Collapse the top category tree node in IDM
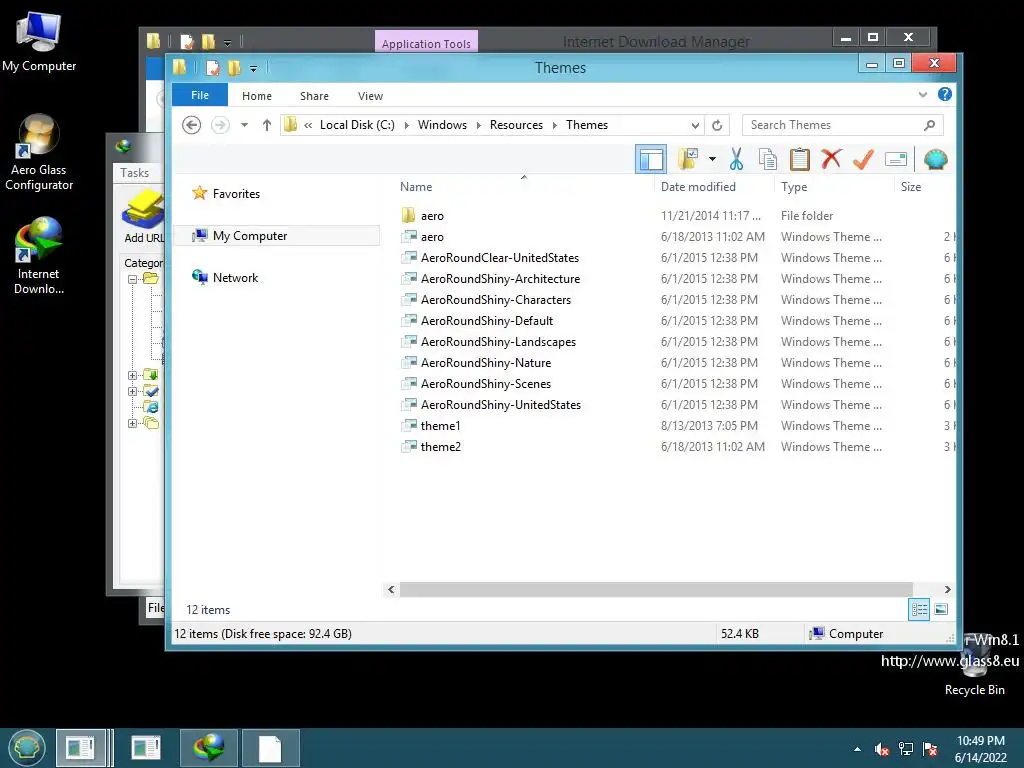 click(x=132, y=279)
